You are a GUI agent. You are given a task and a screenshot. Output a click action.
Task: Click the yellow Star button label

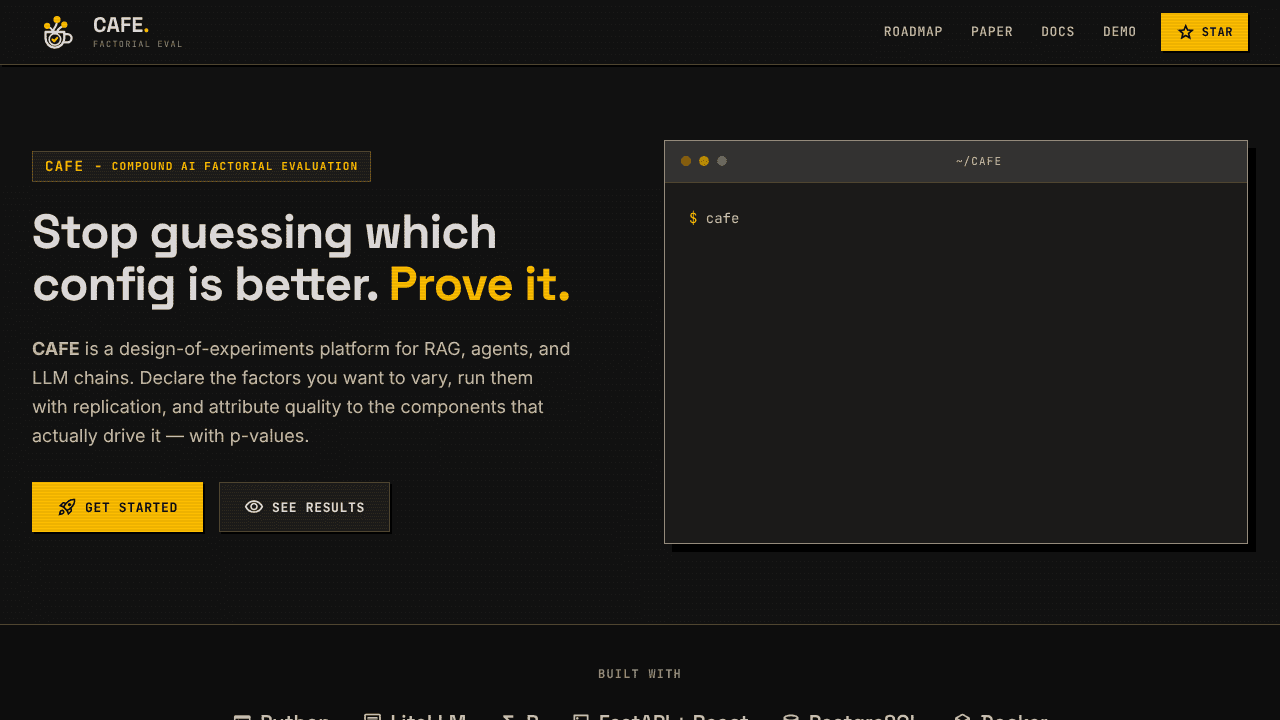1217,32
